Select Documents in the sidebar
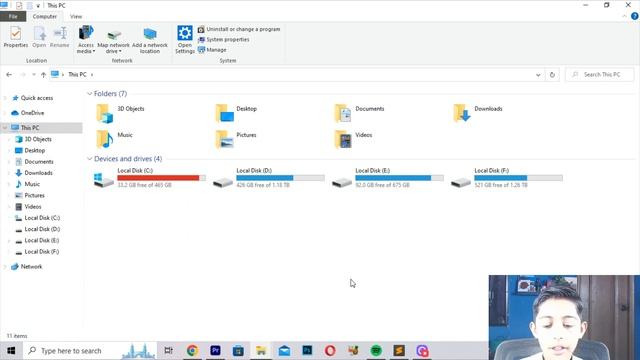 39,162
